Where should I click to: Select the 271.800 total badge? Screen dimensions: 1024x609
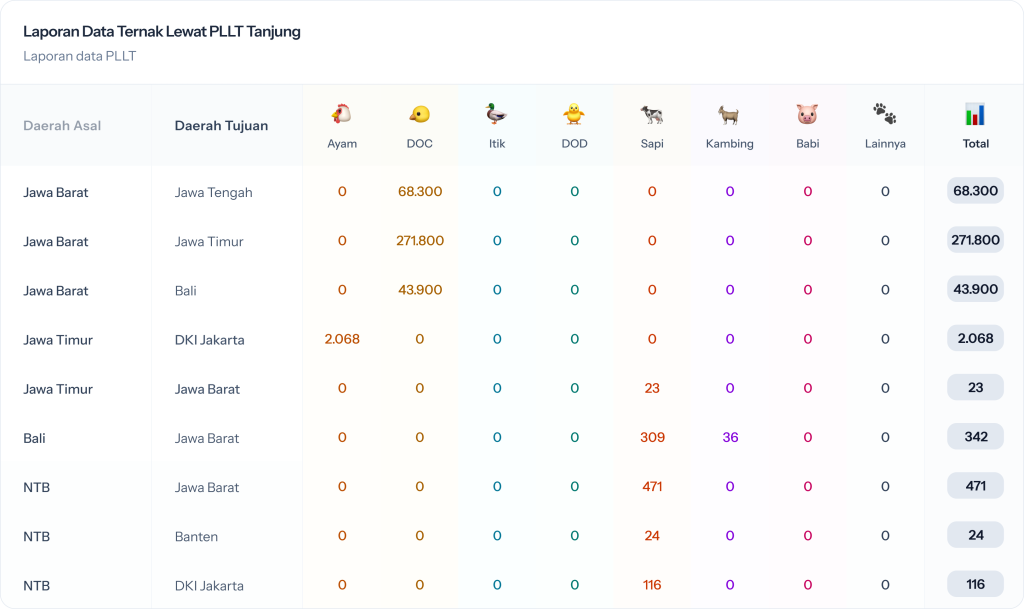click(975, 240)
